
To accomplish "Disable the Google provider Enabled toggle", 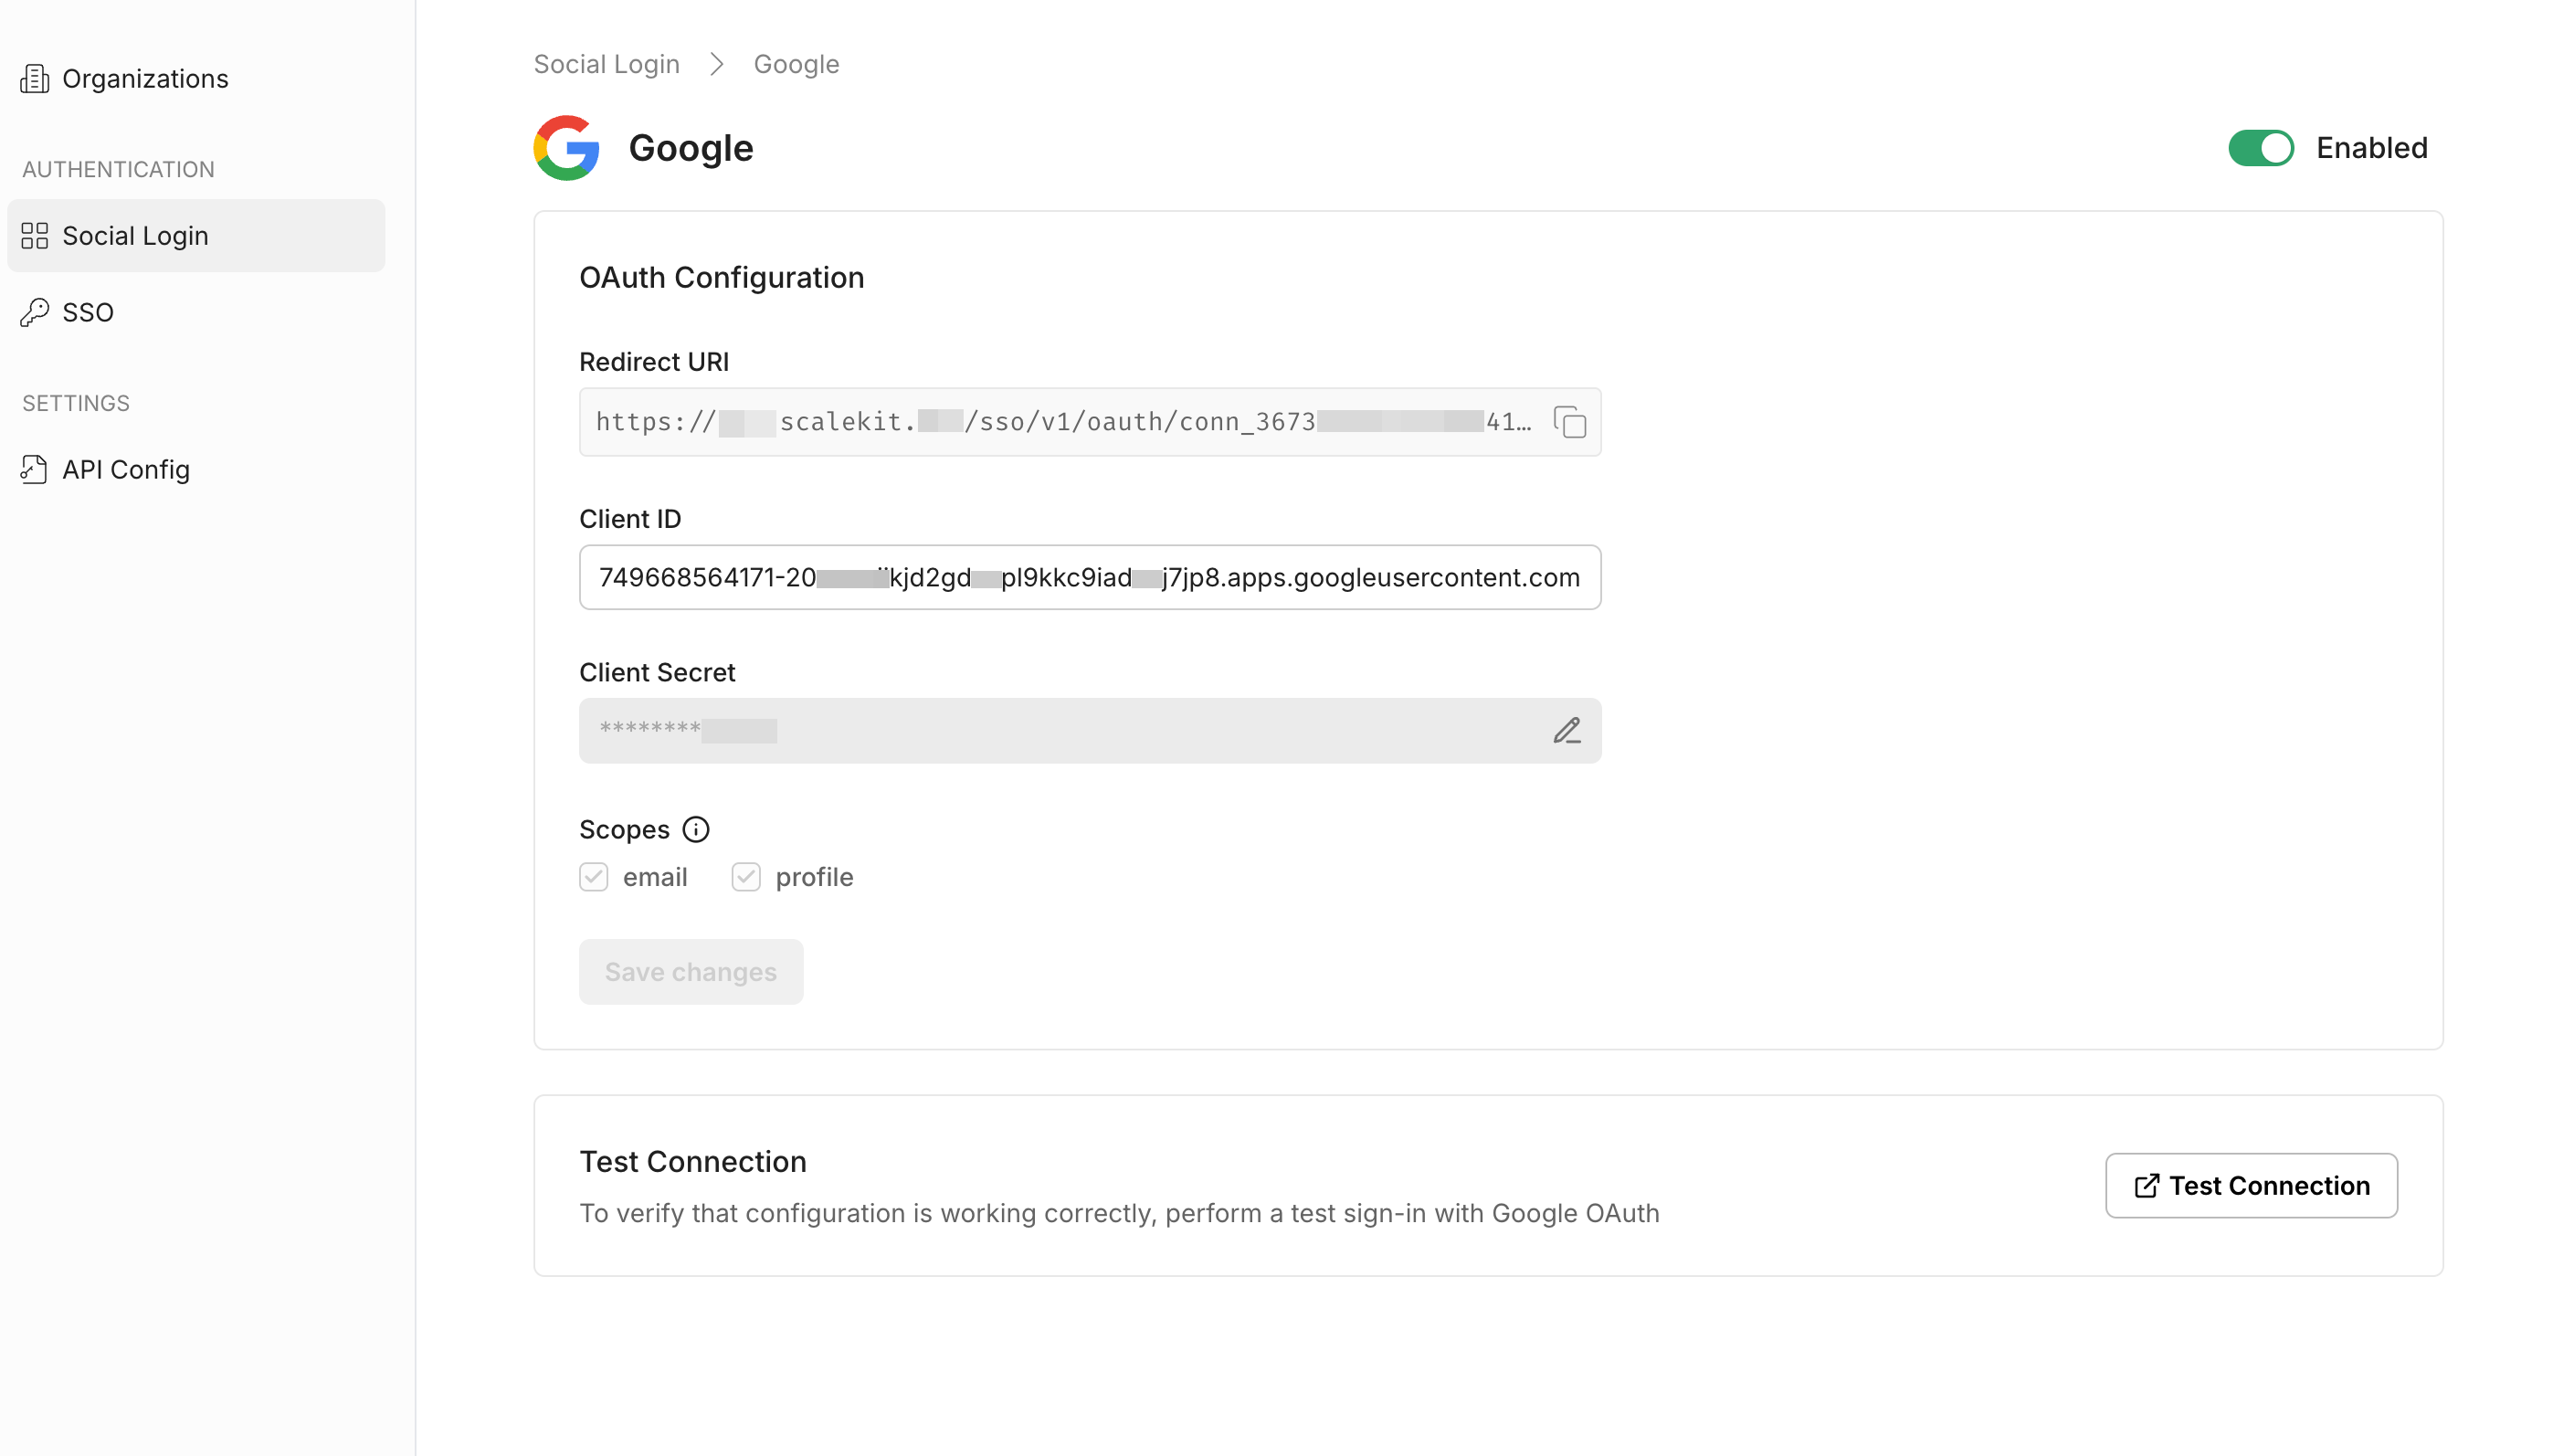I will point(2261,147).
